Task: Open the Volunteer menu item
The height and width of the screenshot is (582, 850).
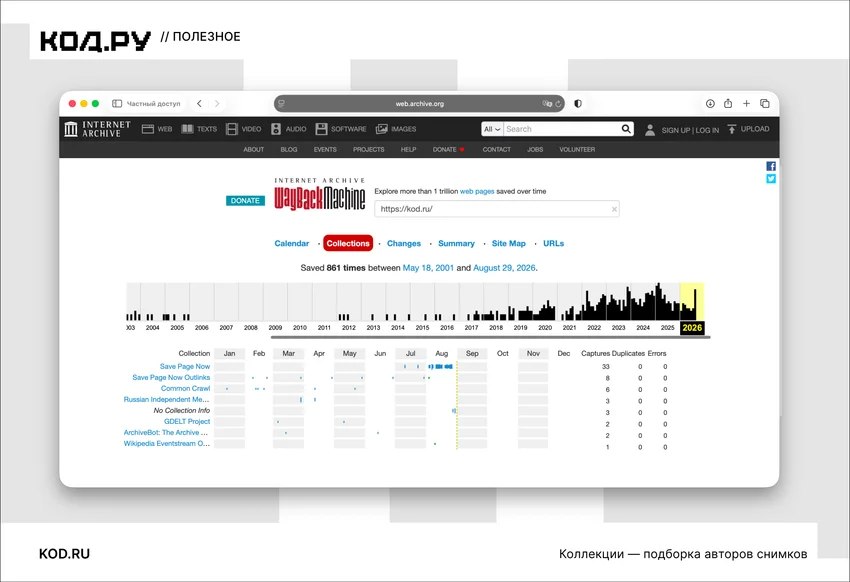Action: [577, 150]
